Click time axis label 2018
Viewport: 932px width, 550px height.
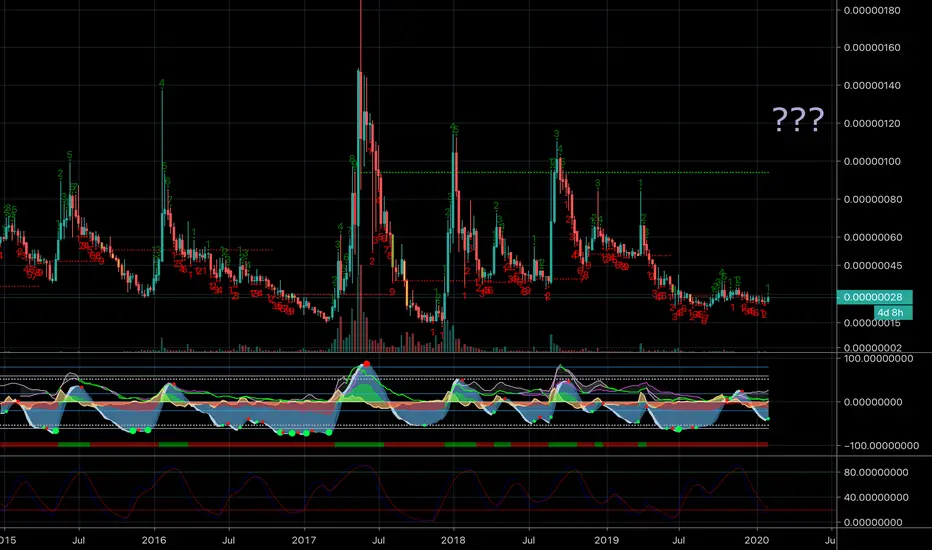point(453,540)
